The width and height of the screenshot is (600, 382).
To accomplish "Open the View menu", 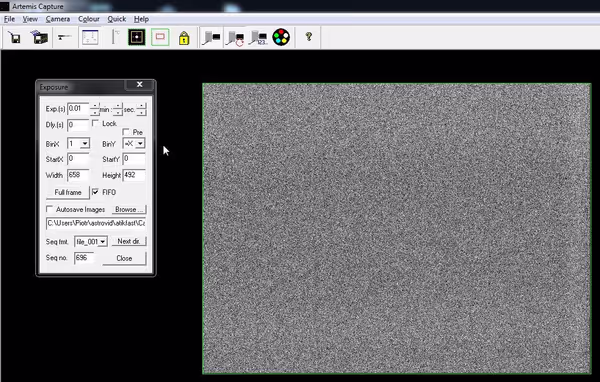I will click(x=30, y=19).
